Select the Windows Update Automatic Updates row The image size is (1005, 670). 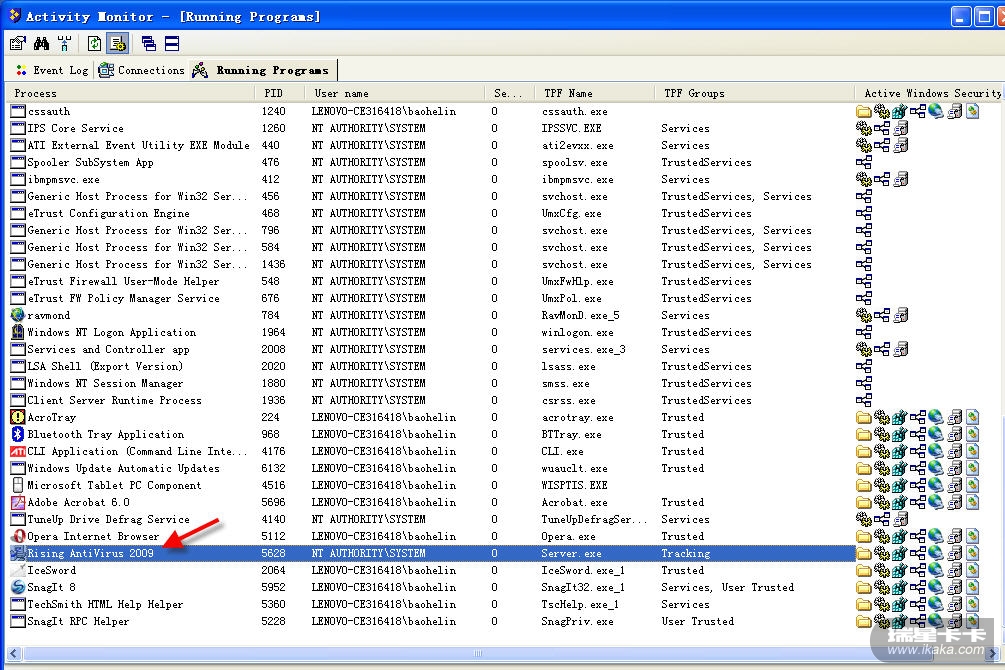tap(431, 468)
